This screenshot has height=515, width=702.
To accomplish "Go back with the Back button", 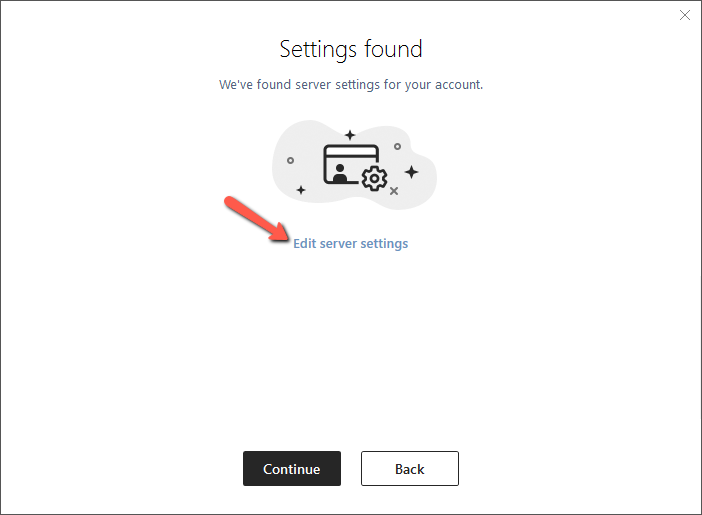I will pos(410,468).
